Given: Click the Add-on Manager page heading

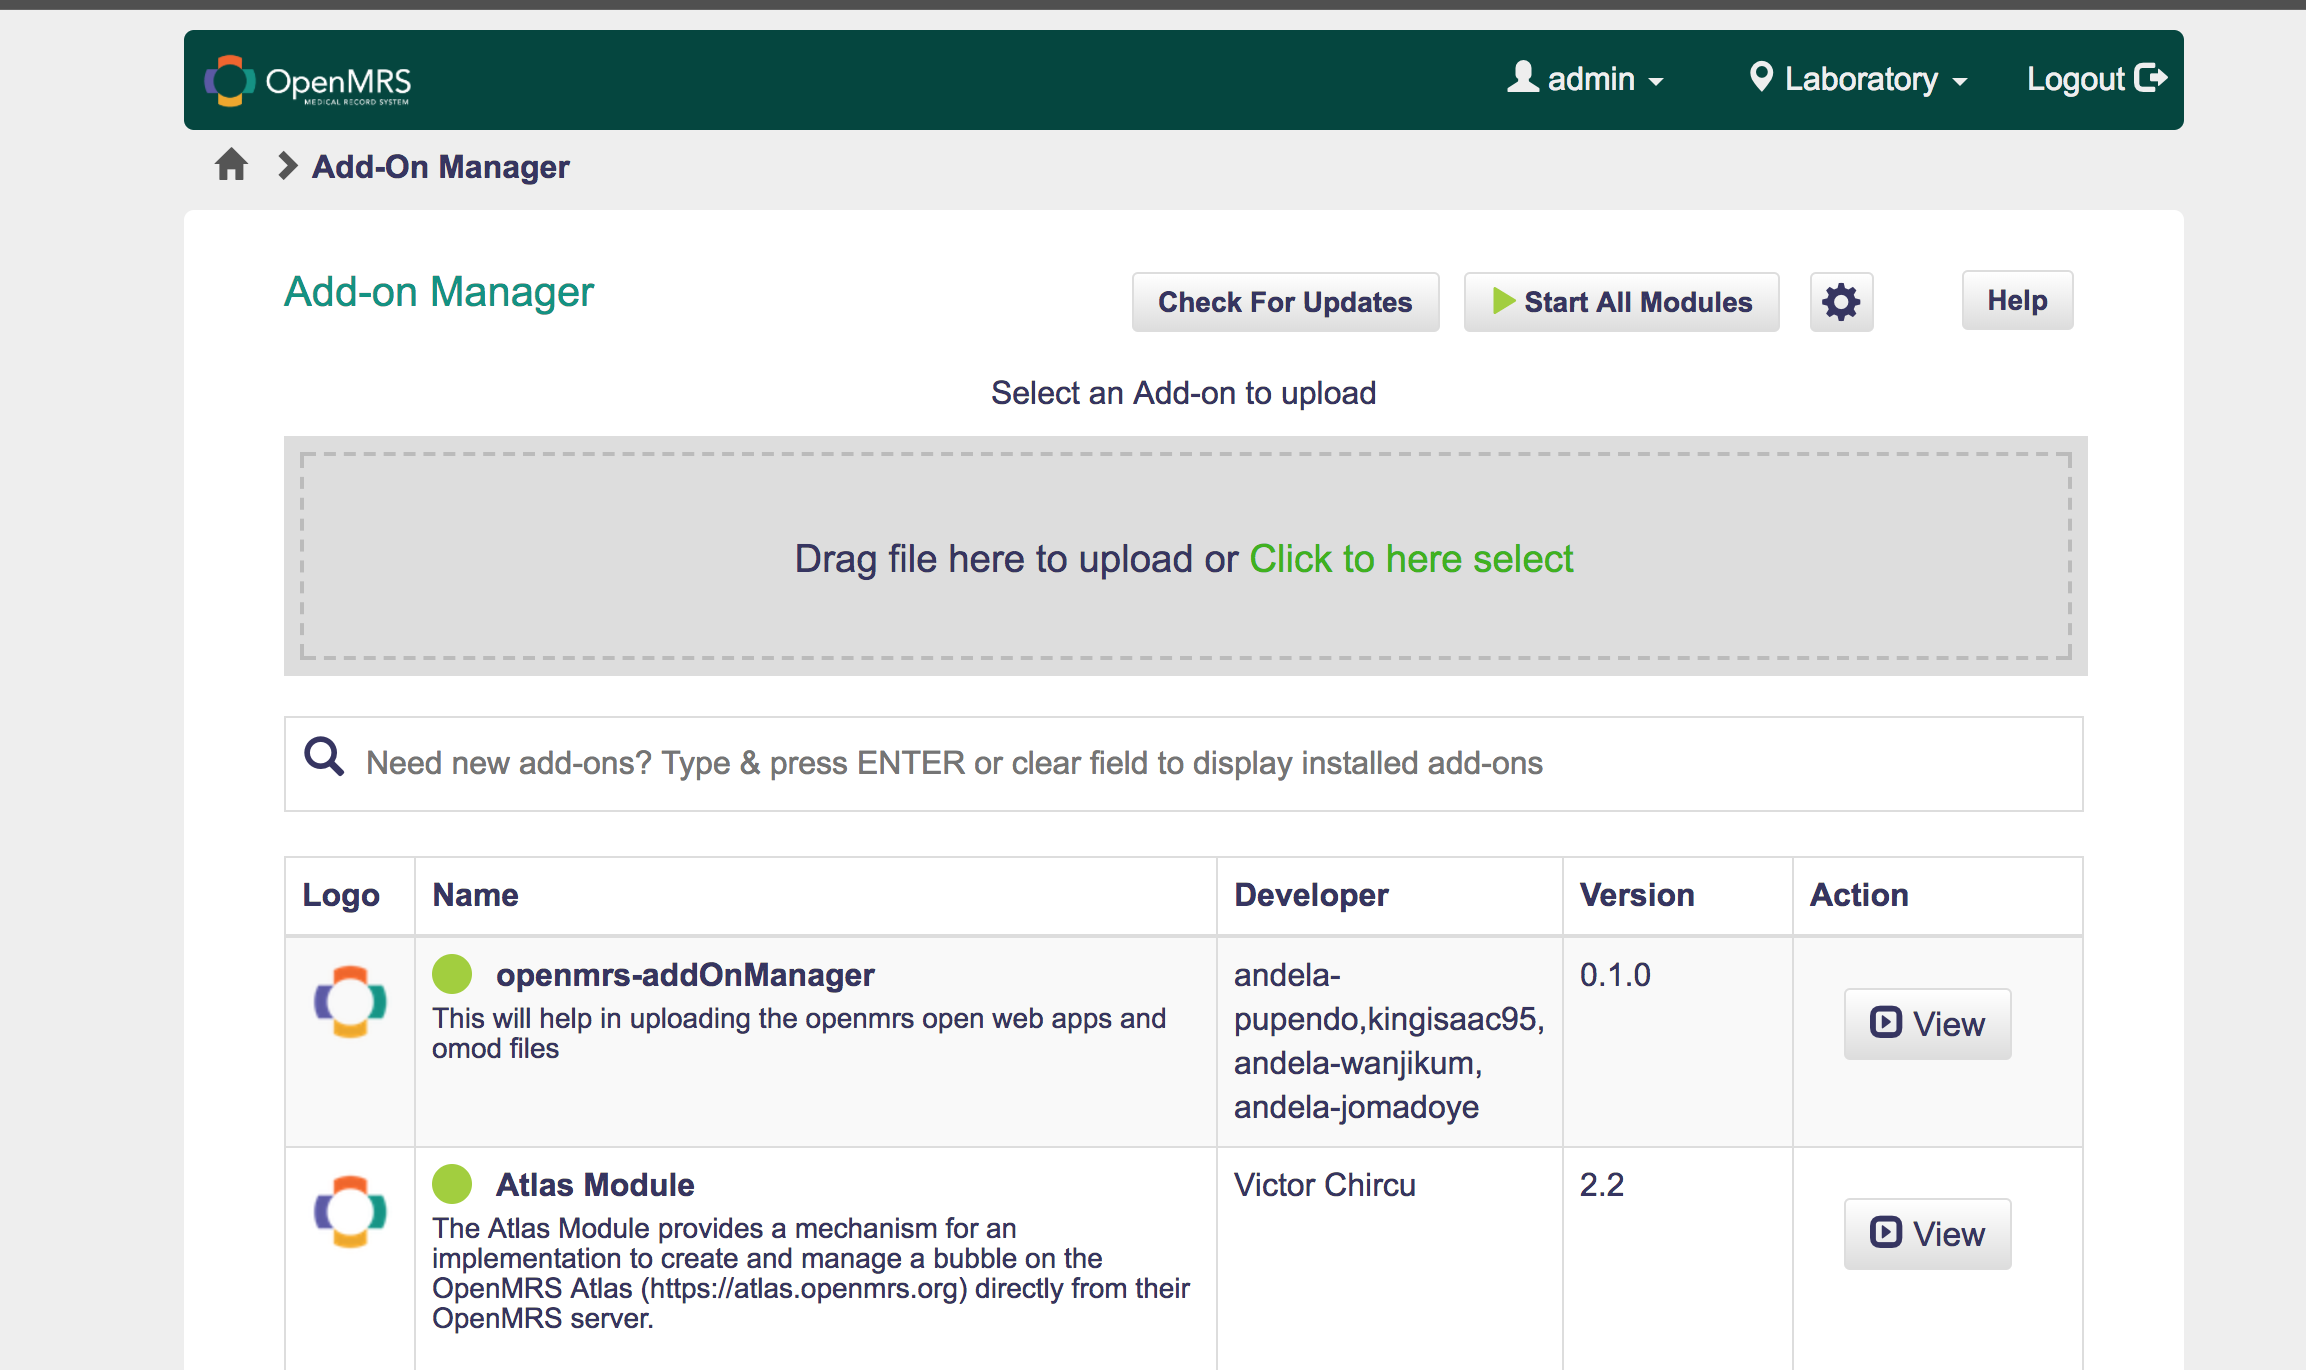Looking at the screenshot, I should point(439,292).
